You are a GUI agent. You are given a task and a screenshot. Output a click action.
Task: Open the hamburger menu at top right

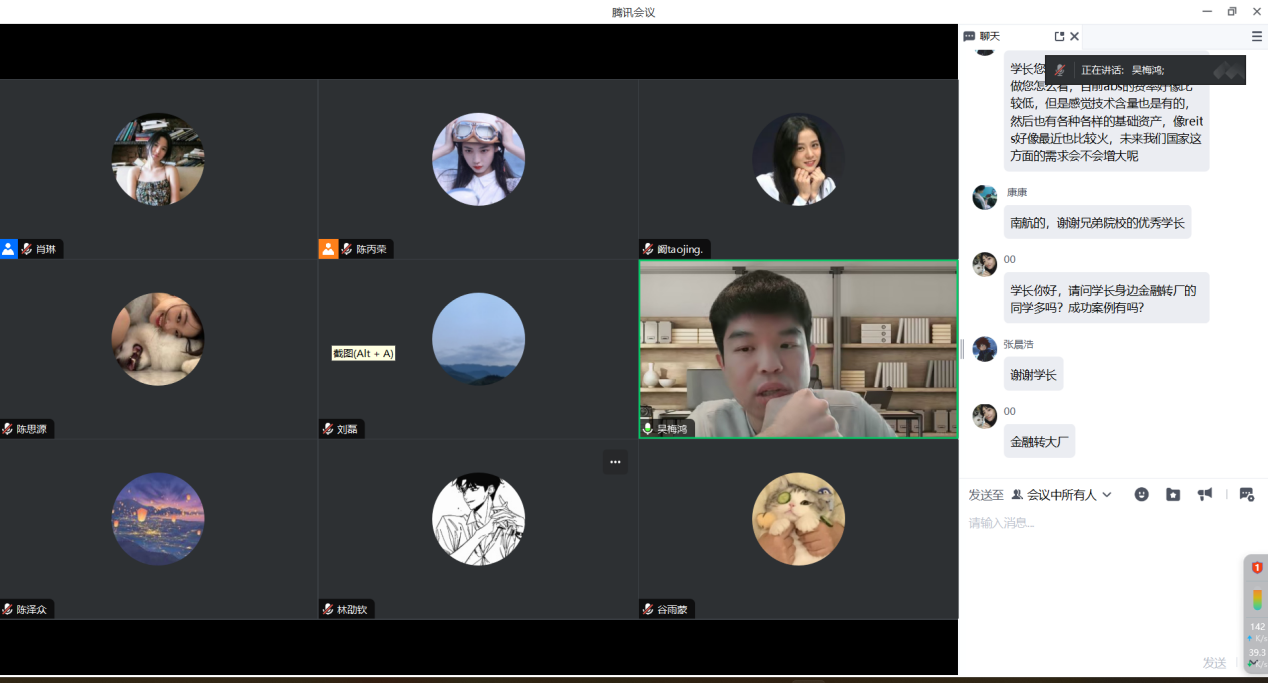1257,36
